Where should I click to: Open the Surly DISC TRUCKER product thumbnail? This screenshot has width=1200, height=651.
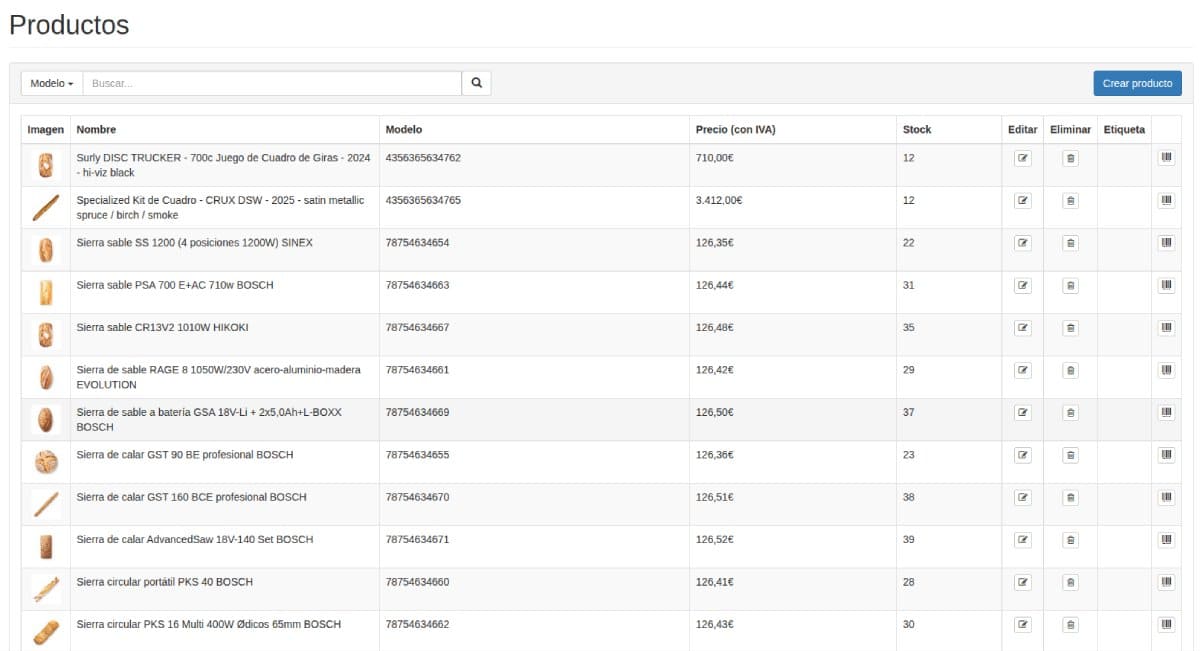pyautogui.click(x=45, y=165)
